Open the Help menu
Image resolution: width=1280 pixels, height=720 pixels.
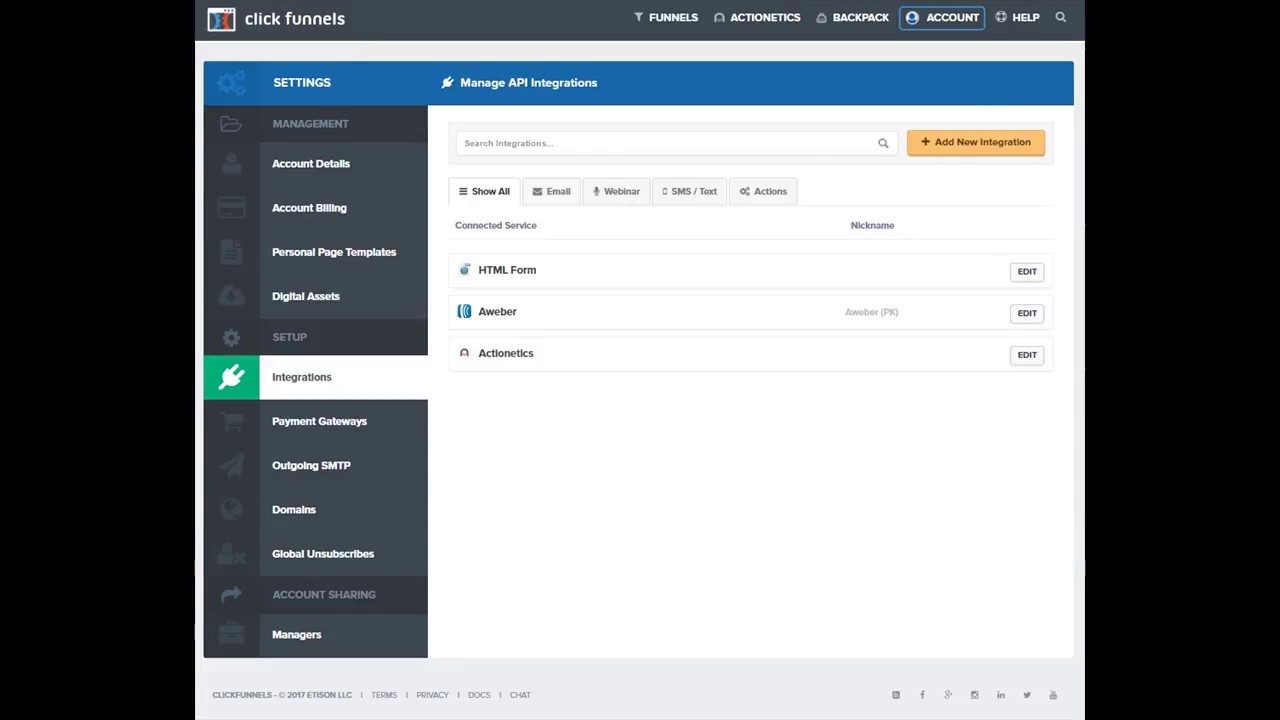point(1017,17)
